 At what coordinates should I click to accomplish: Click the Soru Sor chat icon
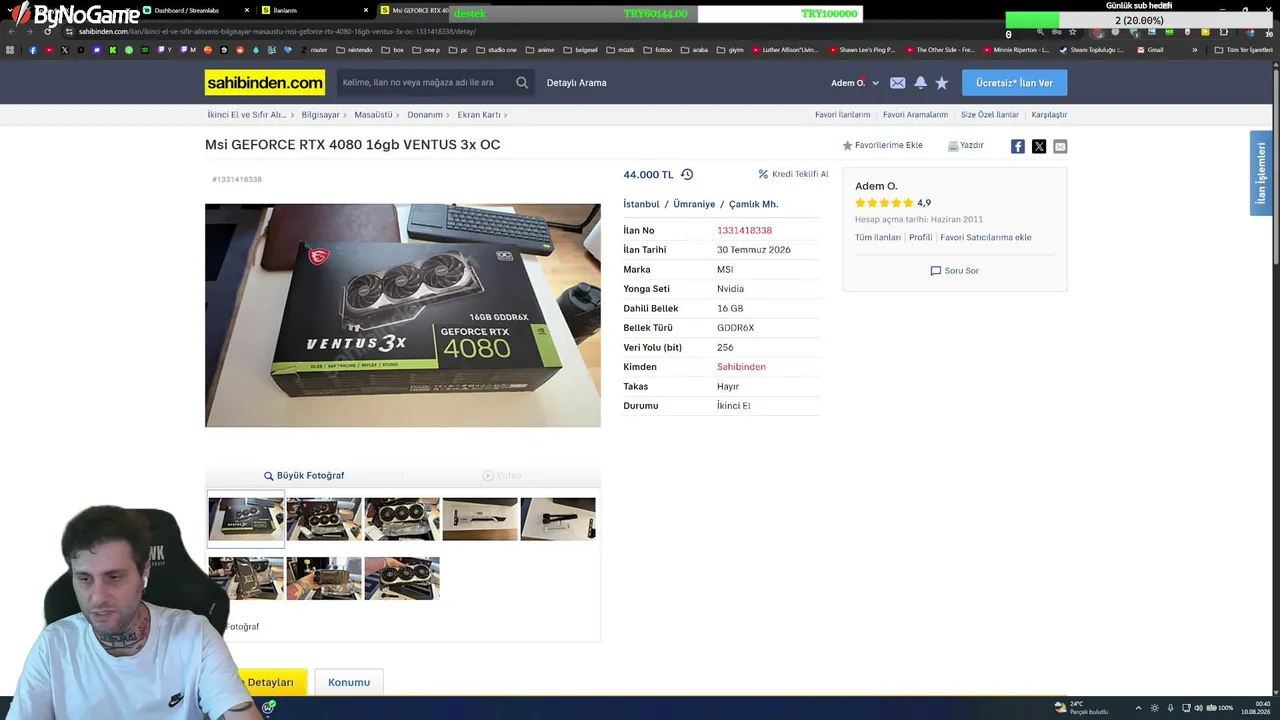click(936, 271)
